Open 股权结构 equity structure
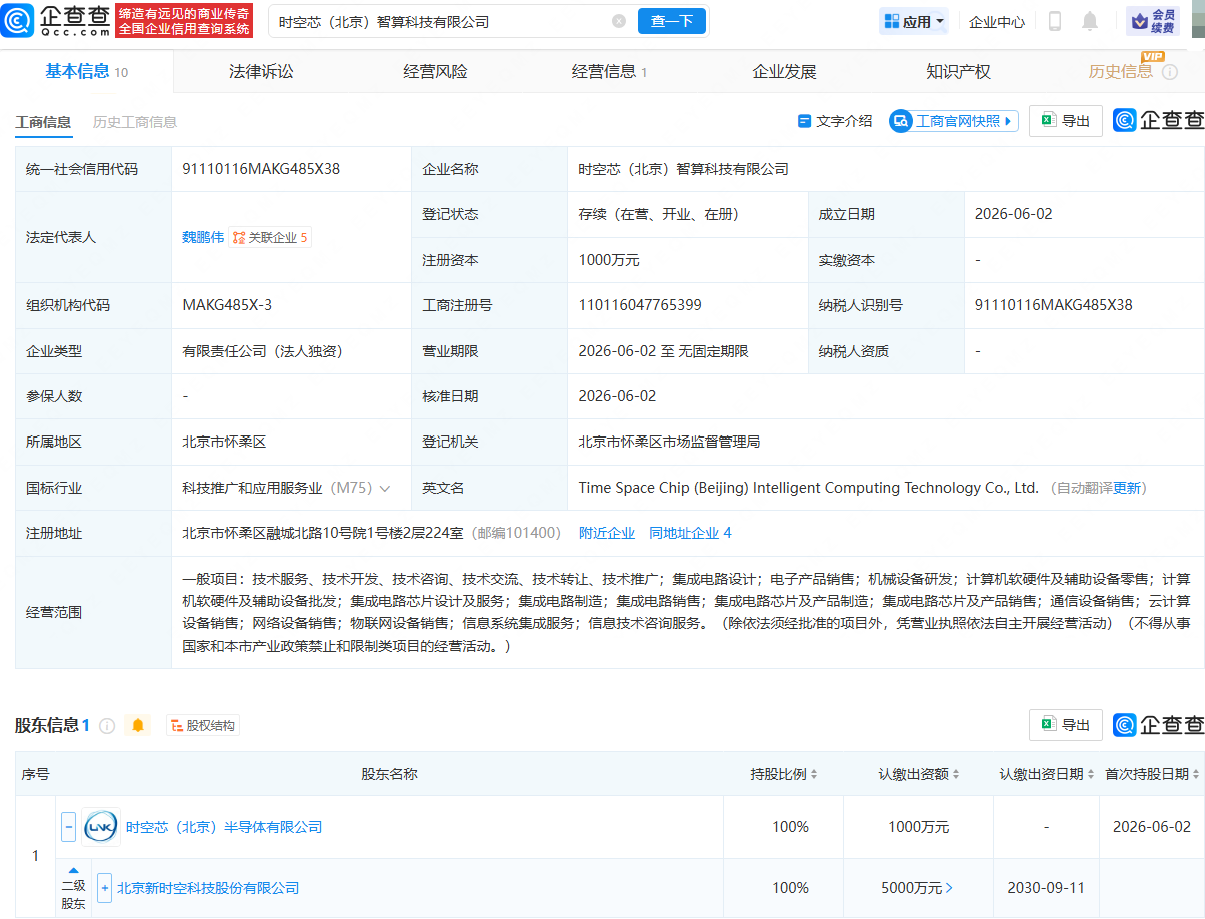1205x919 pixels. coord(203,726)
